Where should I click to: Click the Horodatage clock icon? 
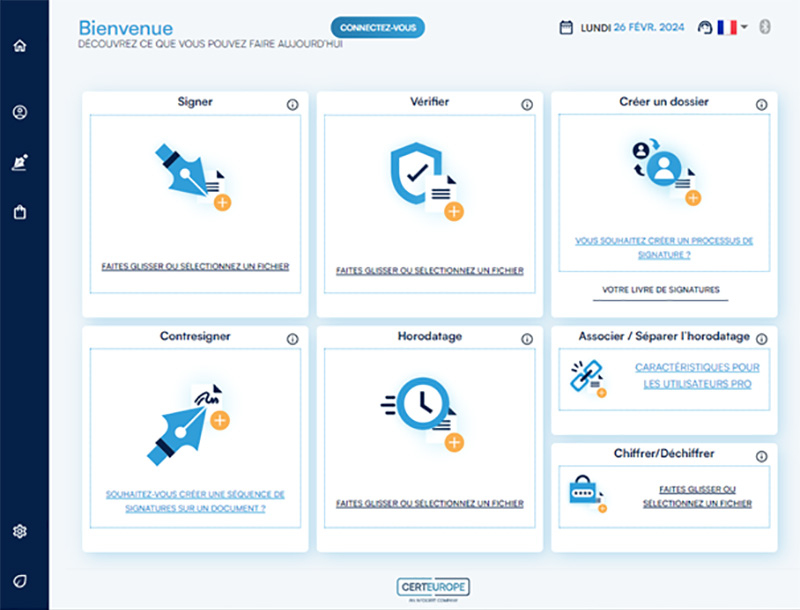tap(420, 404)
